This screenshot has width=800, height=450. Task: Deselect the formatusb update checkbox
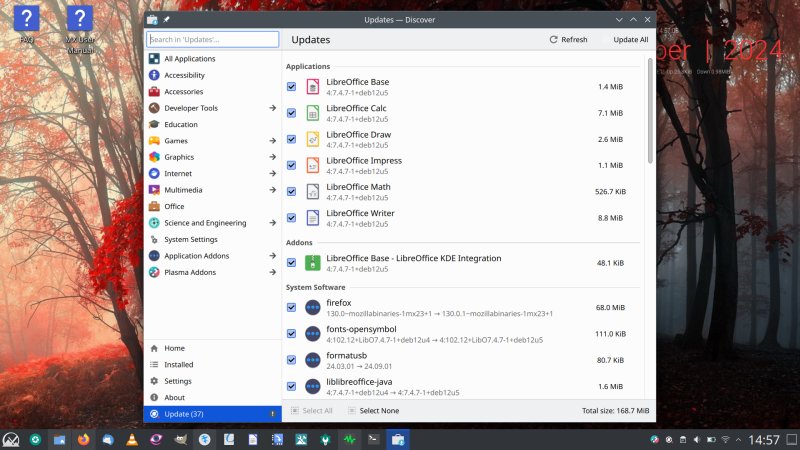291,360
